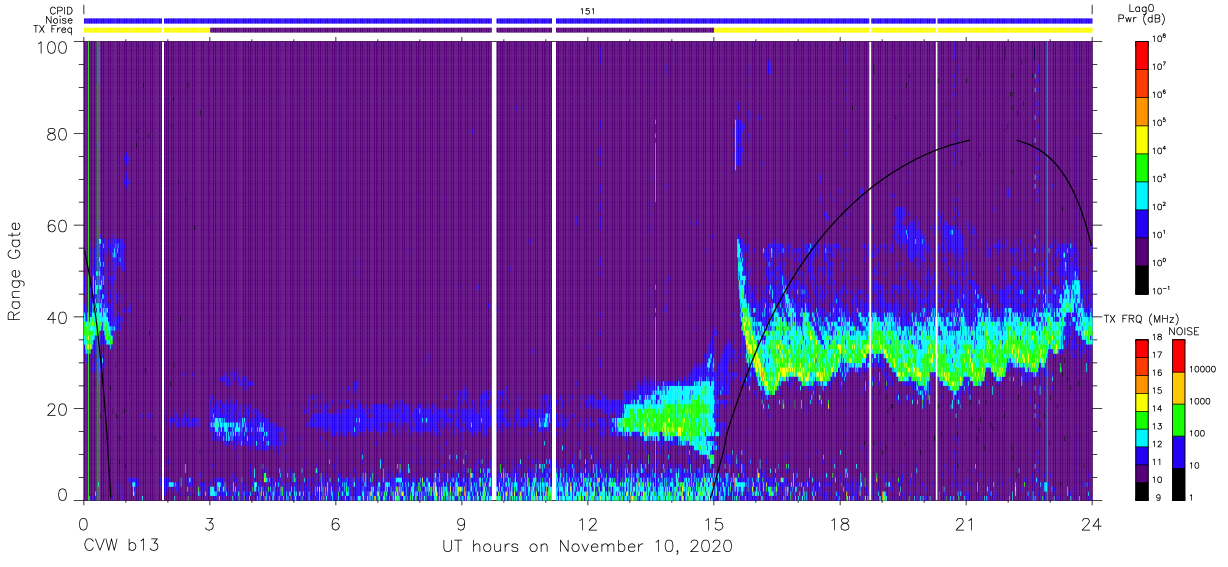Pick the red top segment of NOISE colorbar
Viewport: 1228px width, 567px height.
(x=1179, y=355)
